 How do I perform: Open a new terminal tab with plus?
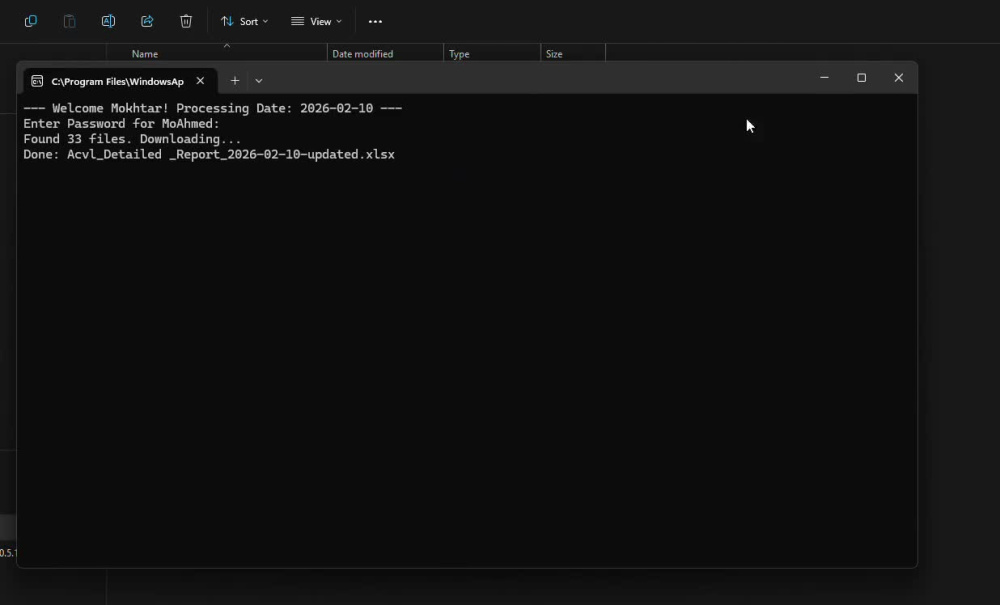235,80
